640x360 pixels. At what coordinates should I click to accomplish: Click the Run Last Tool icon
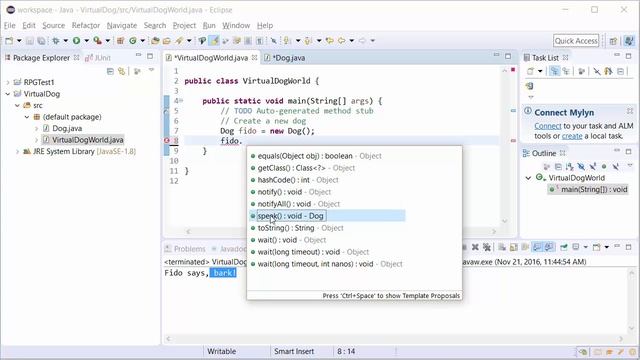pos(97,41)
